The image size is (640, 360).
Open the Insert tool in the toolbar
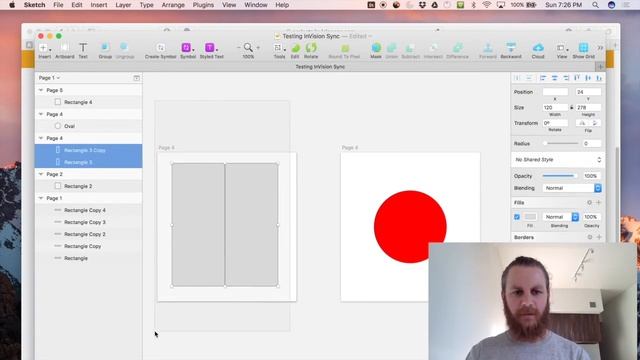(44, 51)
